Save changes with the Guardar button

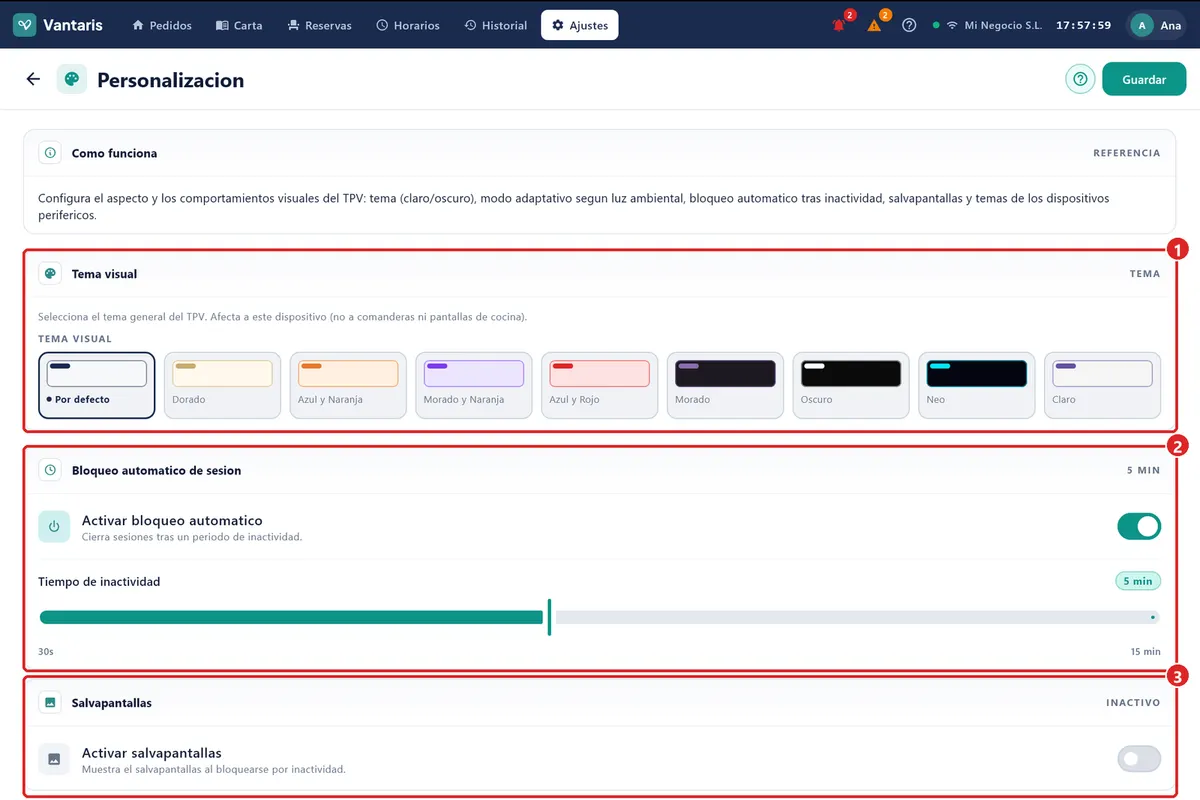coord(1144,79)
